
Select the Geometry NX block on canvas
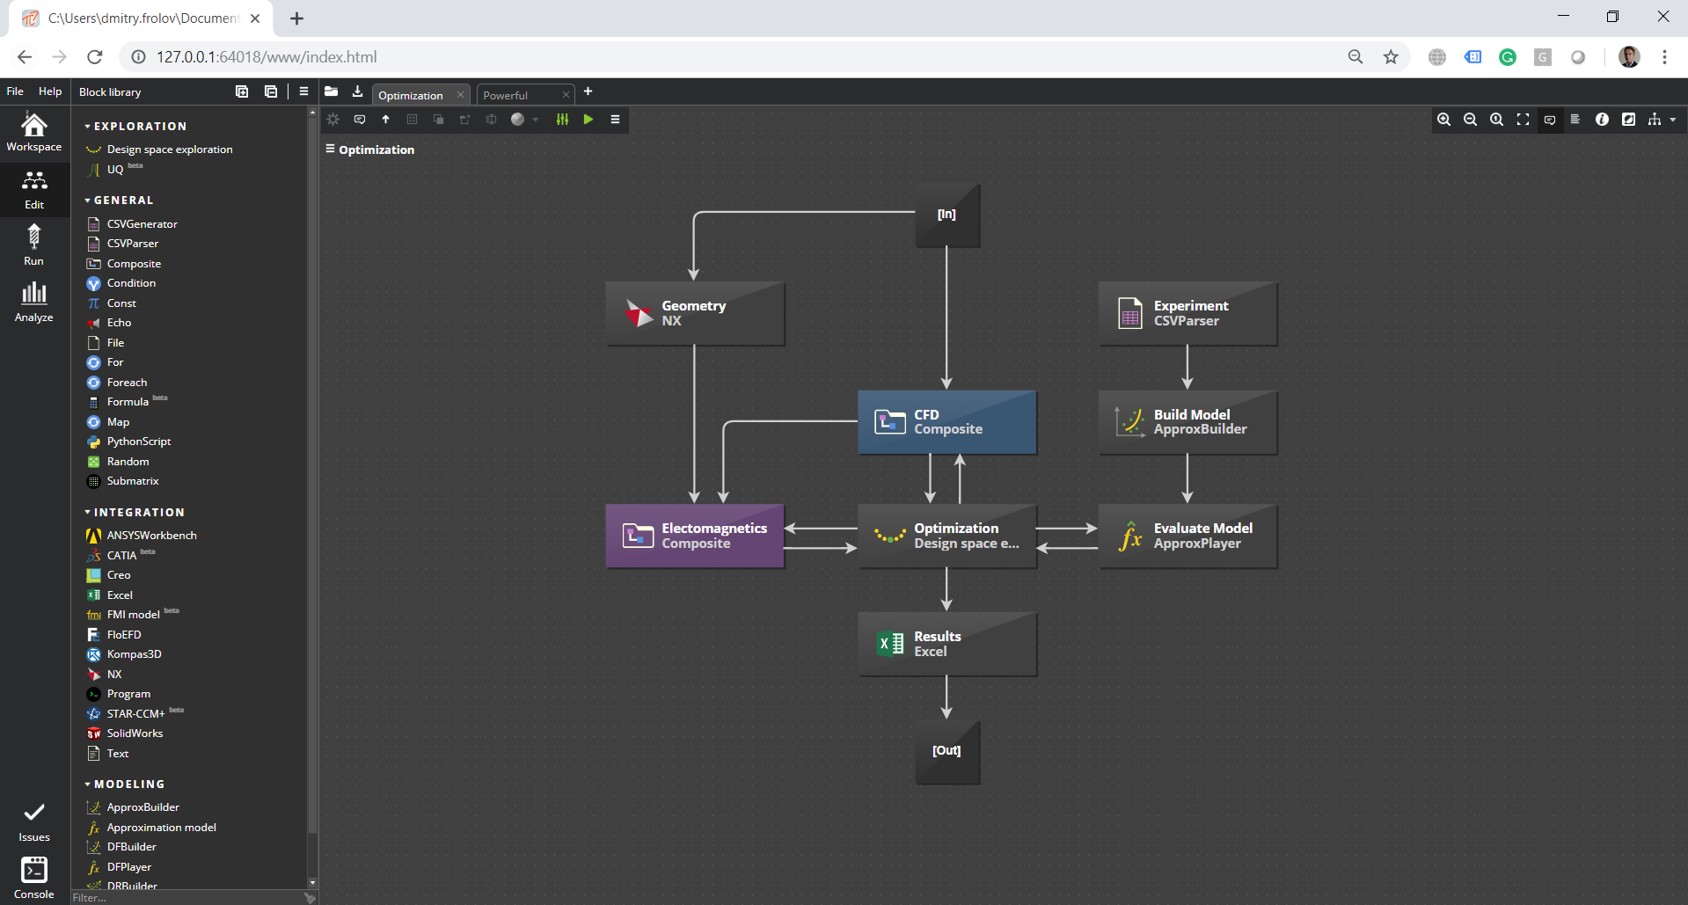[695, 314]
